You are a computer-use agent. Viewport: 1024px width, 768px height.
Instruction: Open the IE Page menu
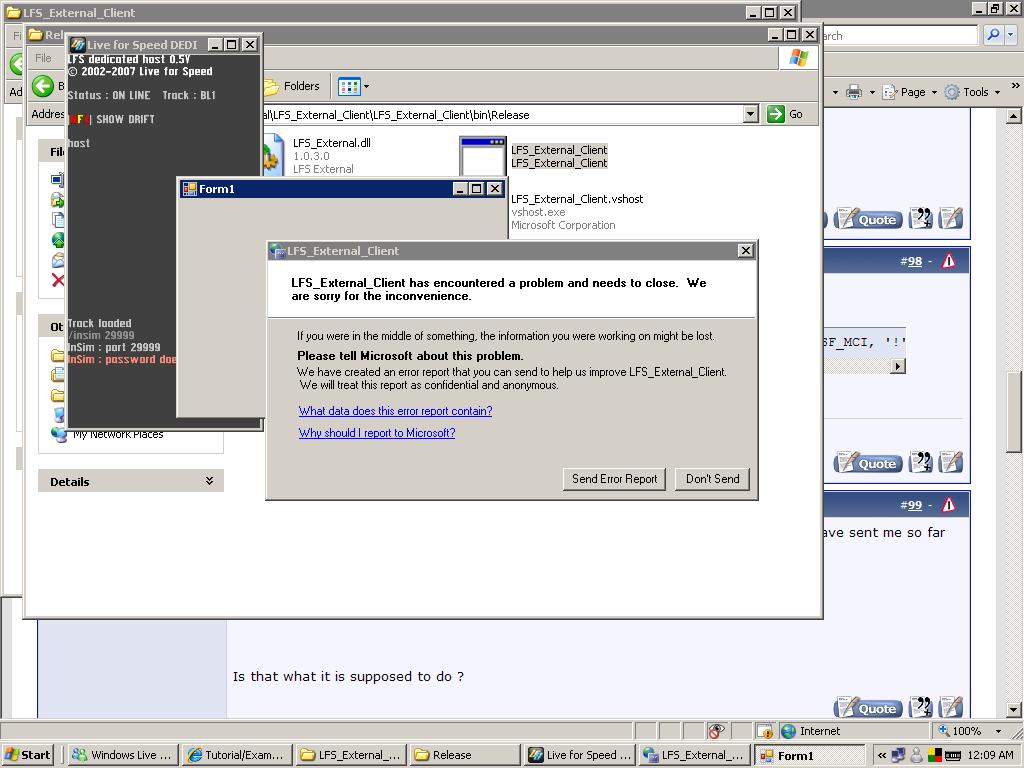click(909, 92)
